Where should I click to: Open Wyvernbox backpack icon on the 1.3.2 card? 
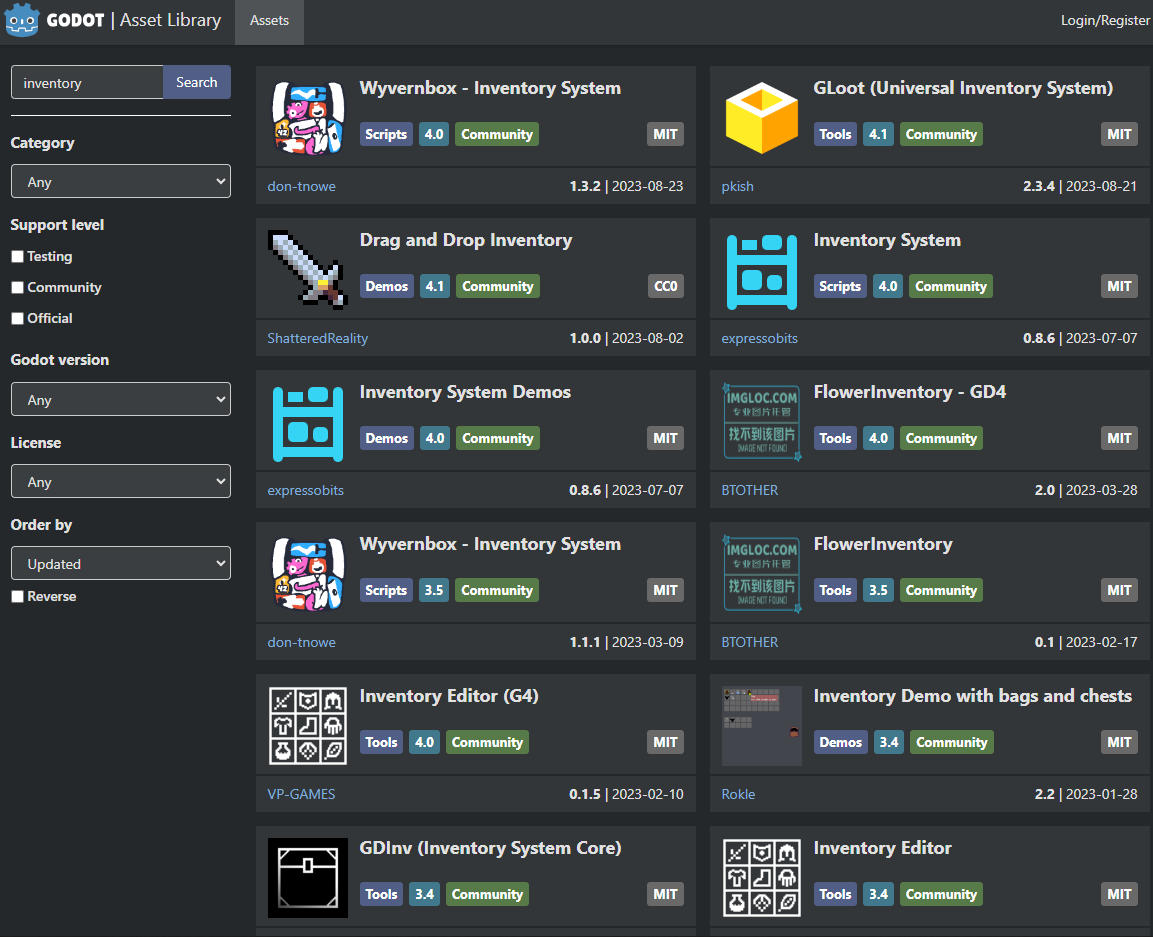click(x=308, y=118)
